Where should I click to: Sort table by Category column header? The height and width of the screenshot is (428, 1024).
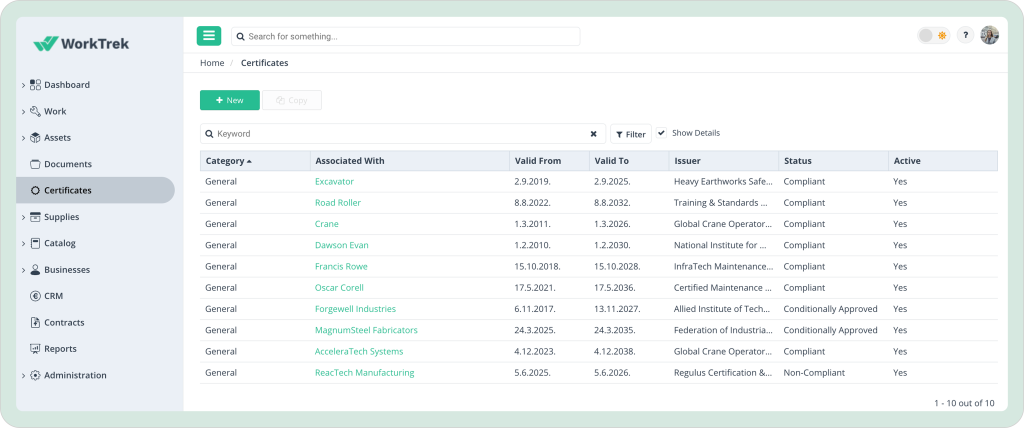228,161
